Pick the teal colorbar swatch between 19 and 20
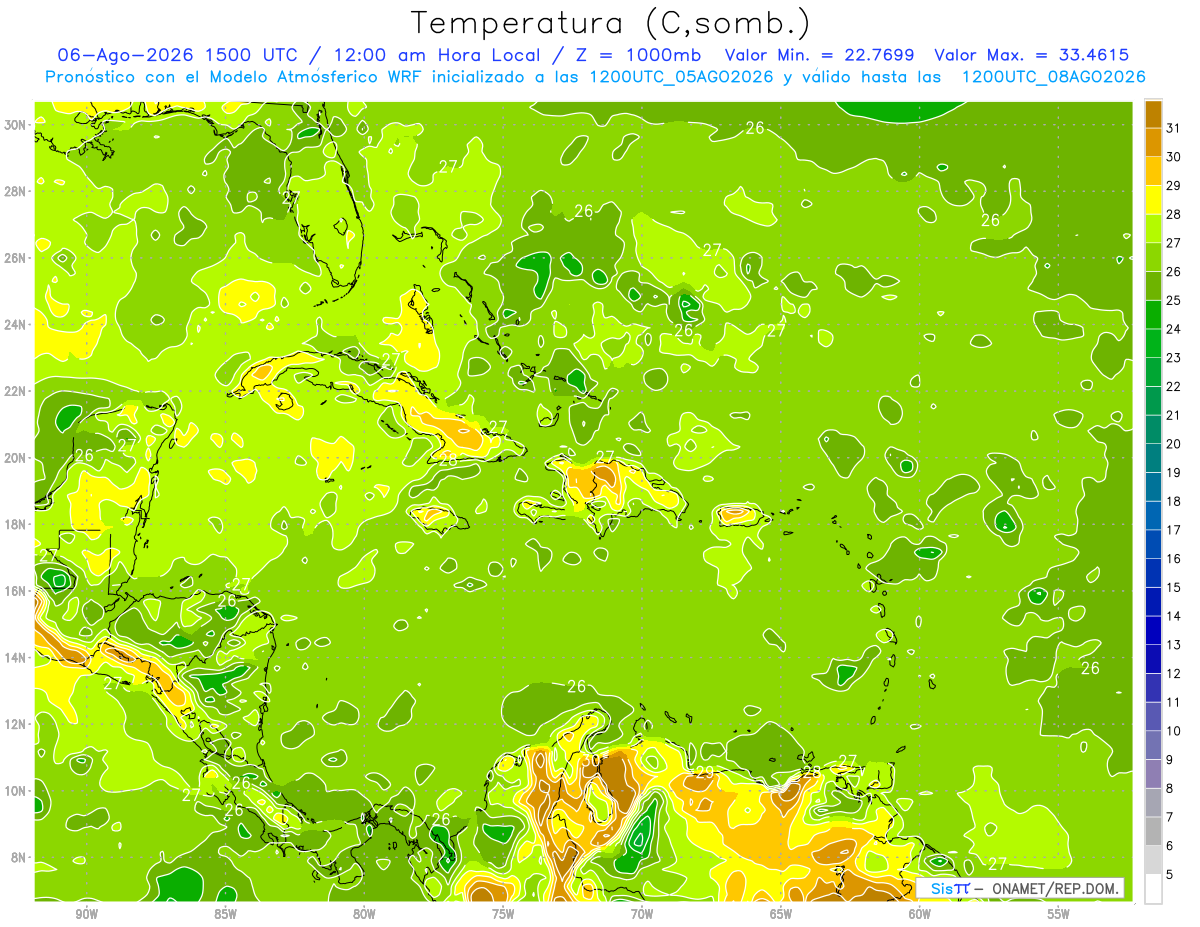Image resolution: width=1200 pixels, height=927 pixels. tap(1153, 458)
